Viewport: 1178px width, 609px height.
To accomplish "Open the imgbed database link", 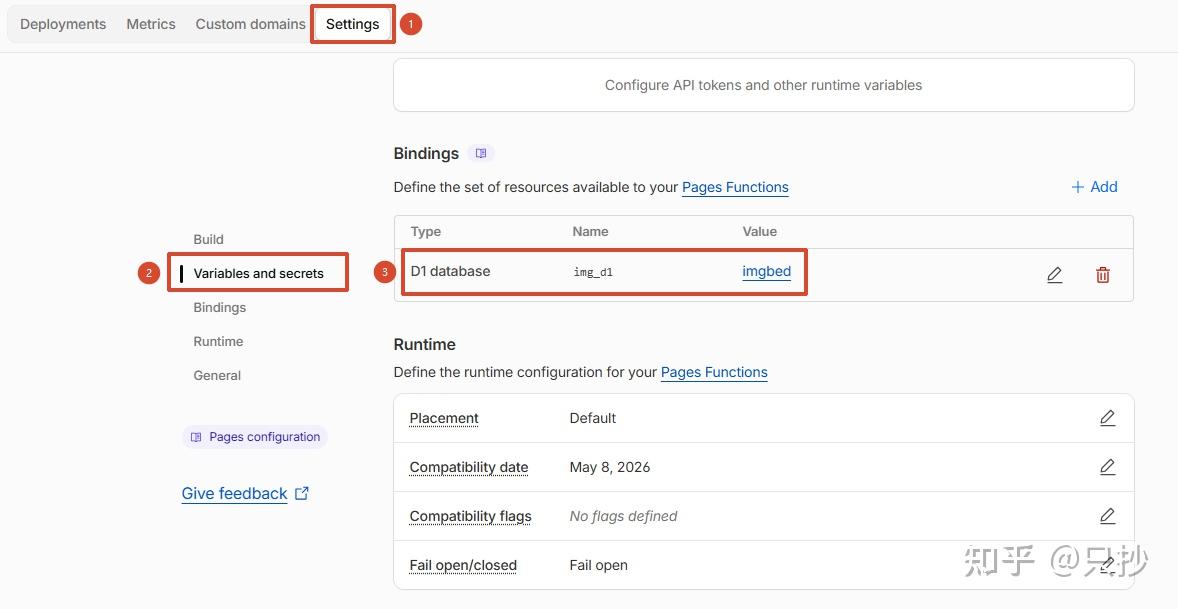I will (x=766, y=271).
